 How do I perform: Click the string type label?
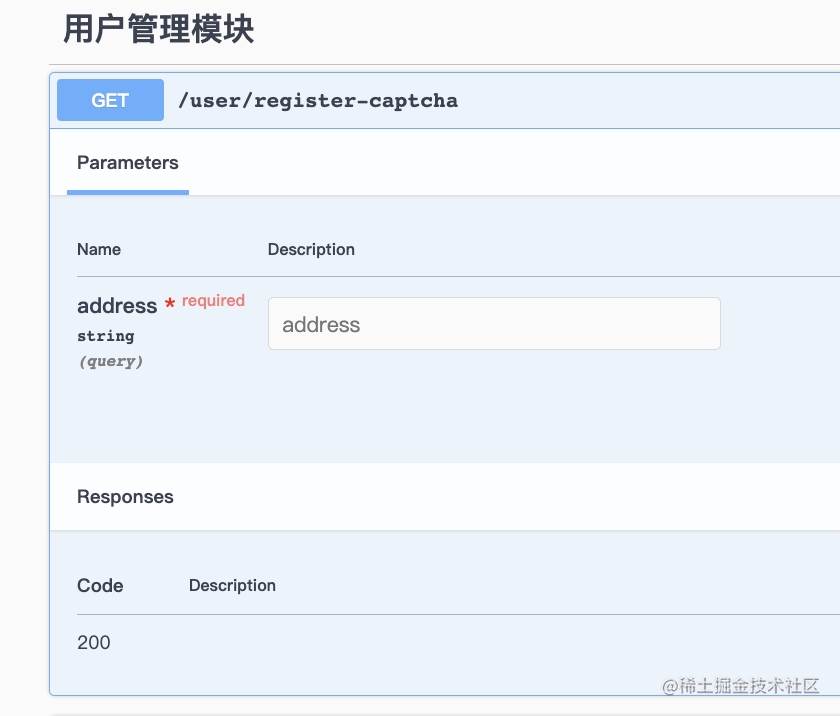tap(106, 336)
